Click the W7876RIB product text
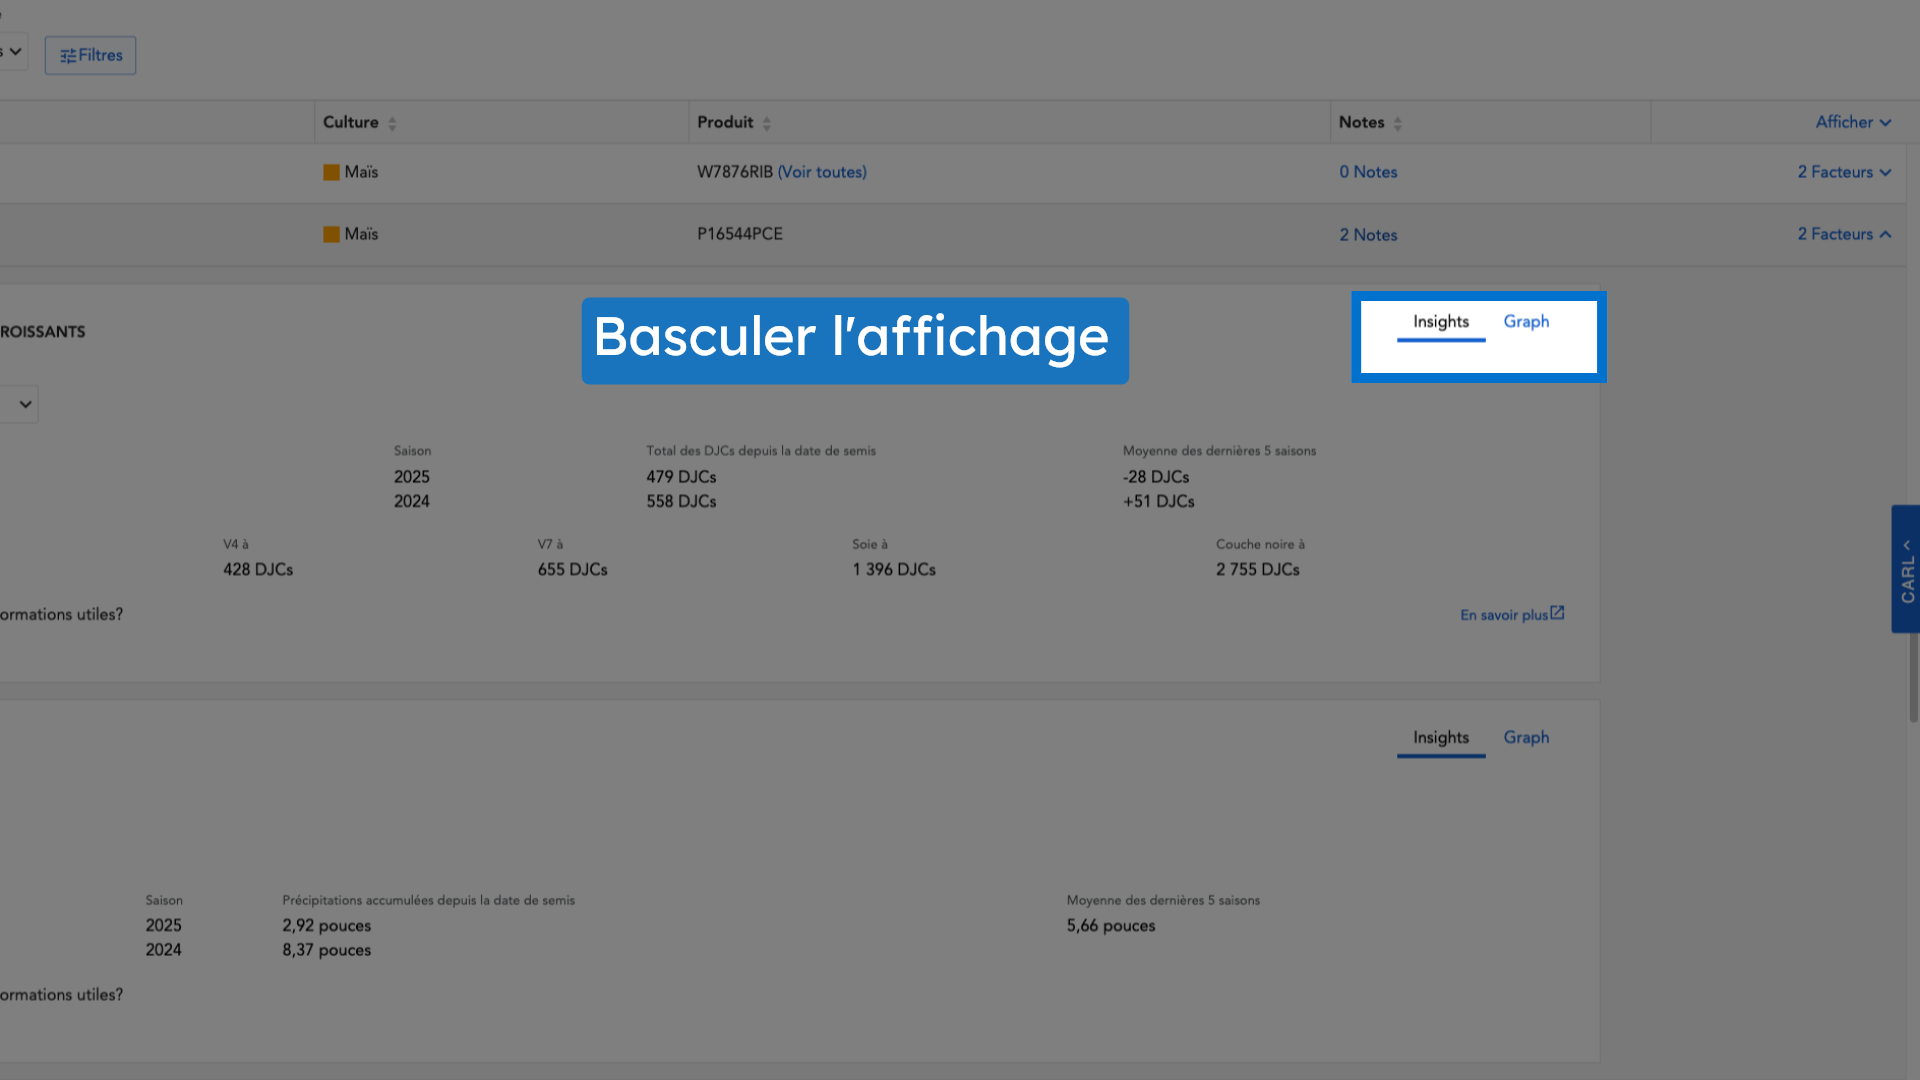This screenshot has width=1920, height=1080. (735, 172)
